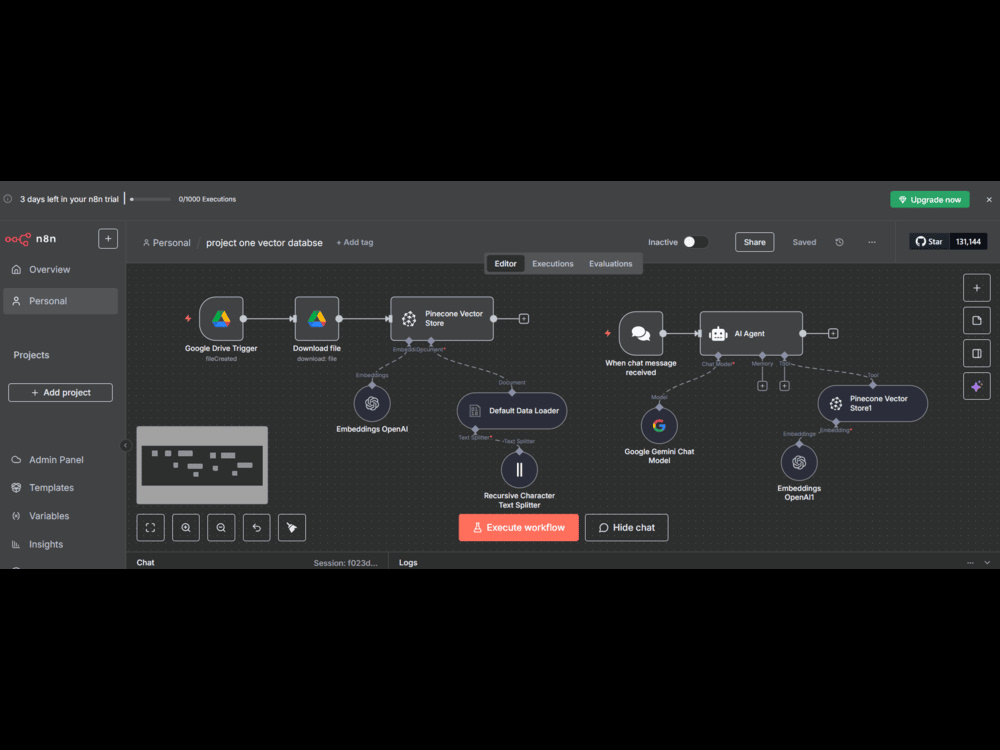Image resolution: width=1000 pixels, height=750 pixels.
Task: Click the GitHub Star button
Action: pos(929,242)
